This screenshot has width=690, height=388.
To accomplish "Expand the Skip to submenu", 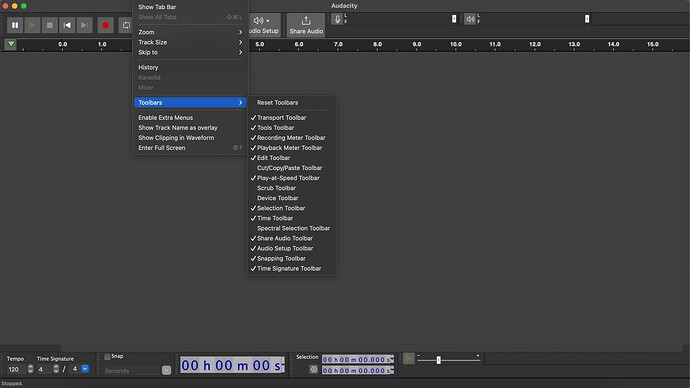I will click(x=190, y=52).
